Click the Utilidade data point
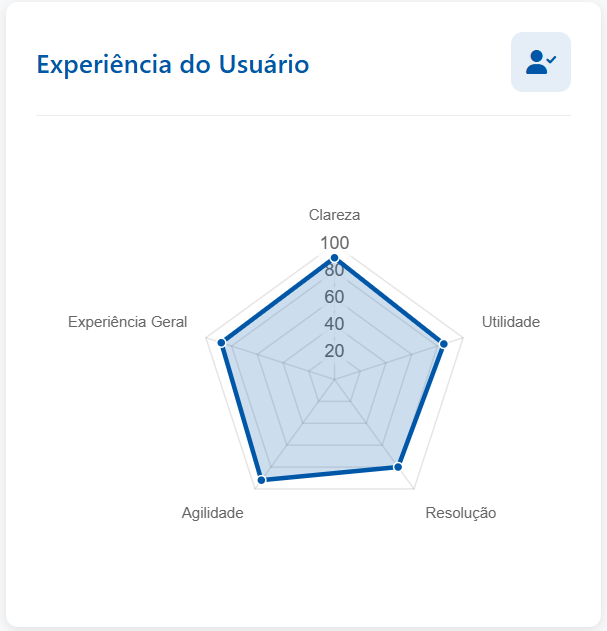 click(443, 344)
